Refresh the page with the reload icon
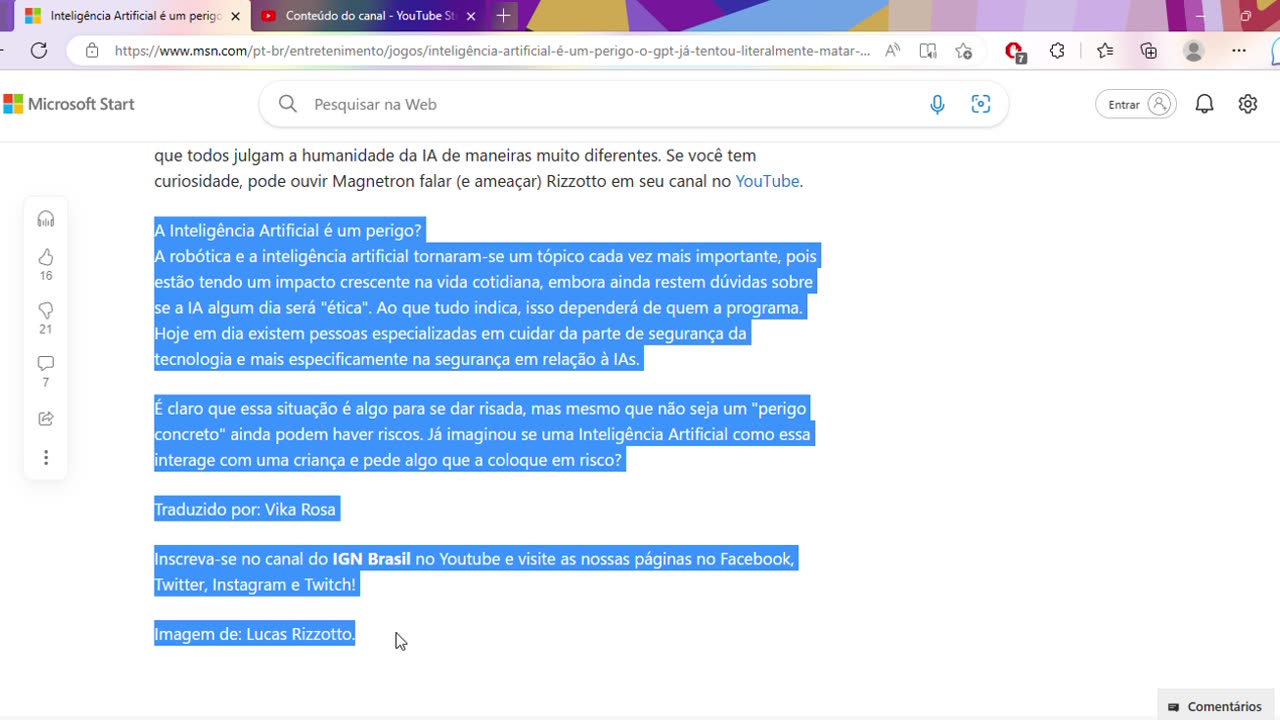The image size is (1280, 720). click(x=39, y=51)
